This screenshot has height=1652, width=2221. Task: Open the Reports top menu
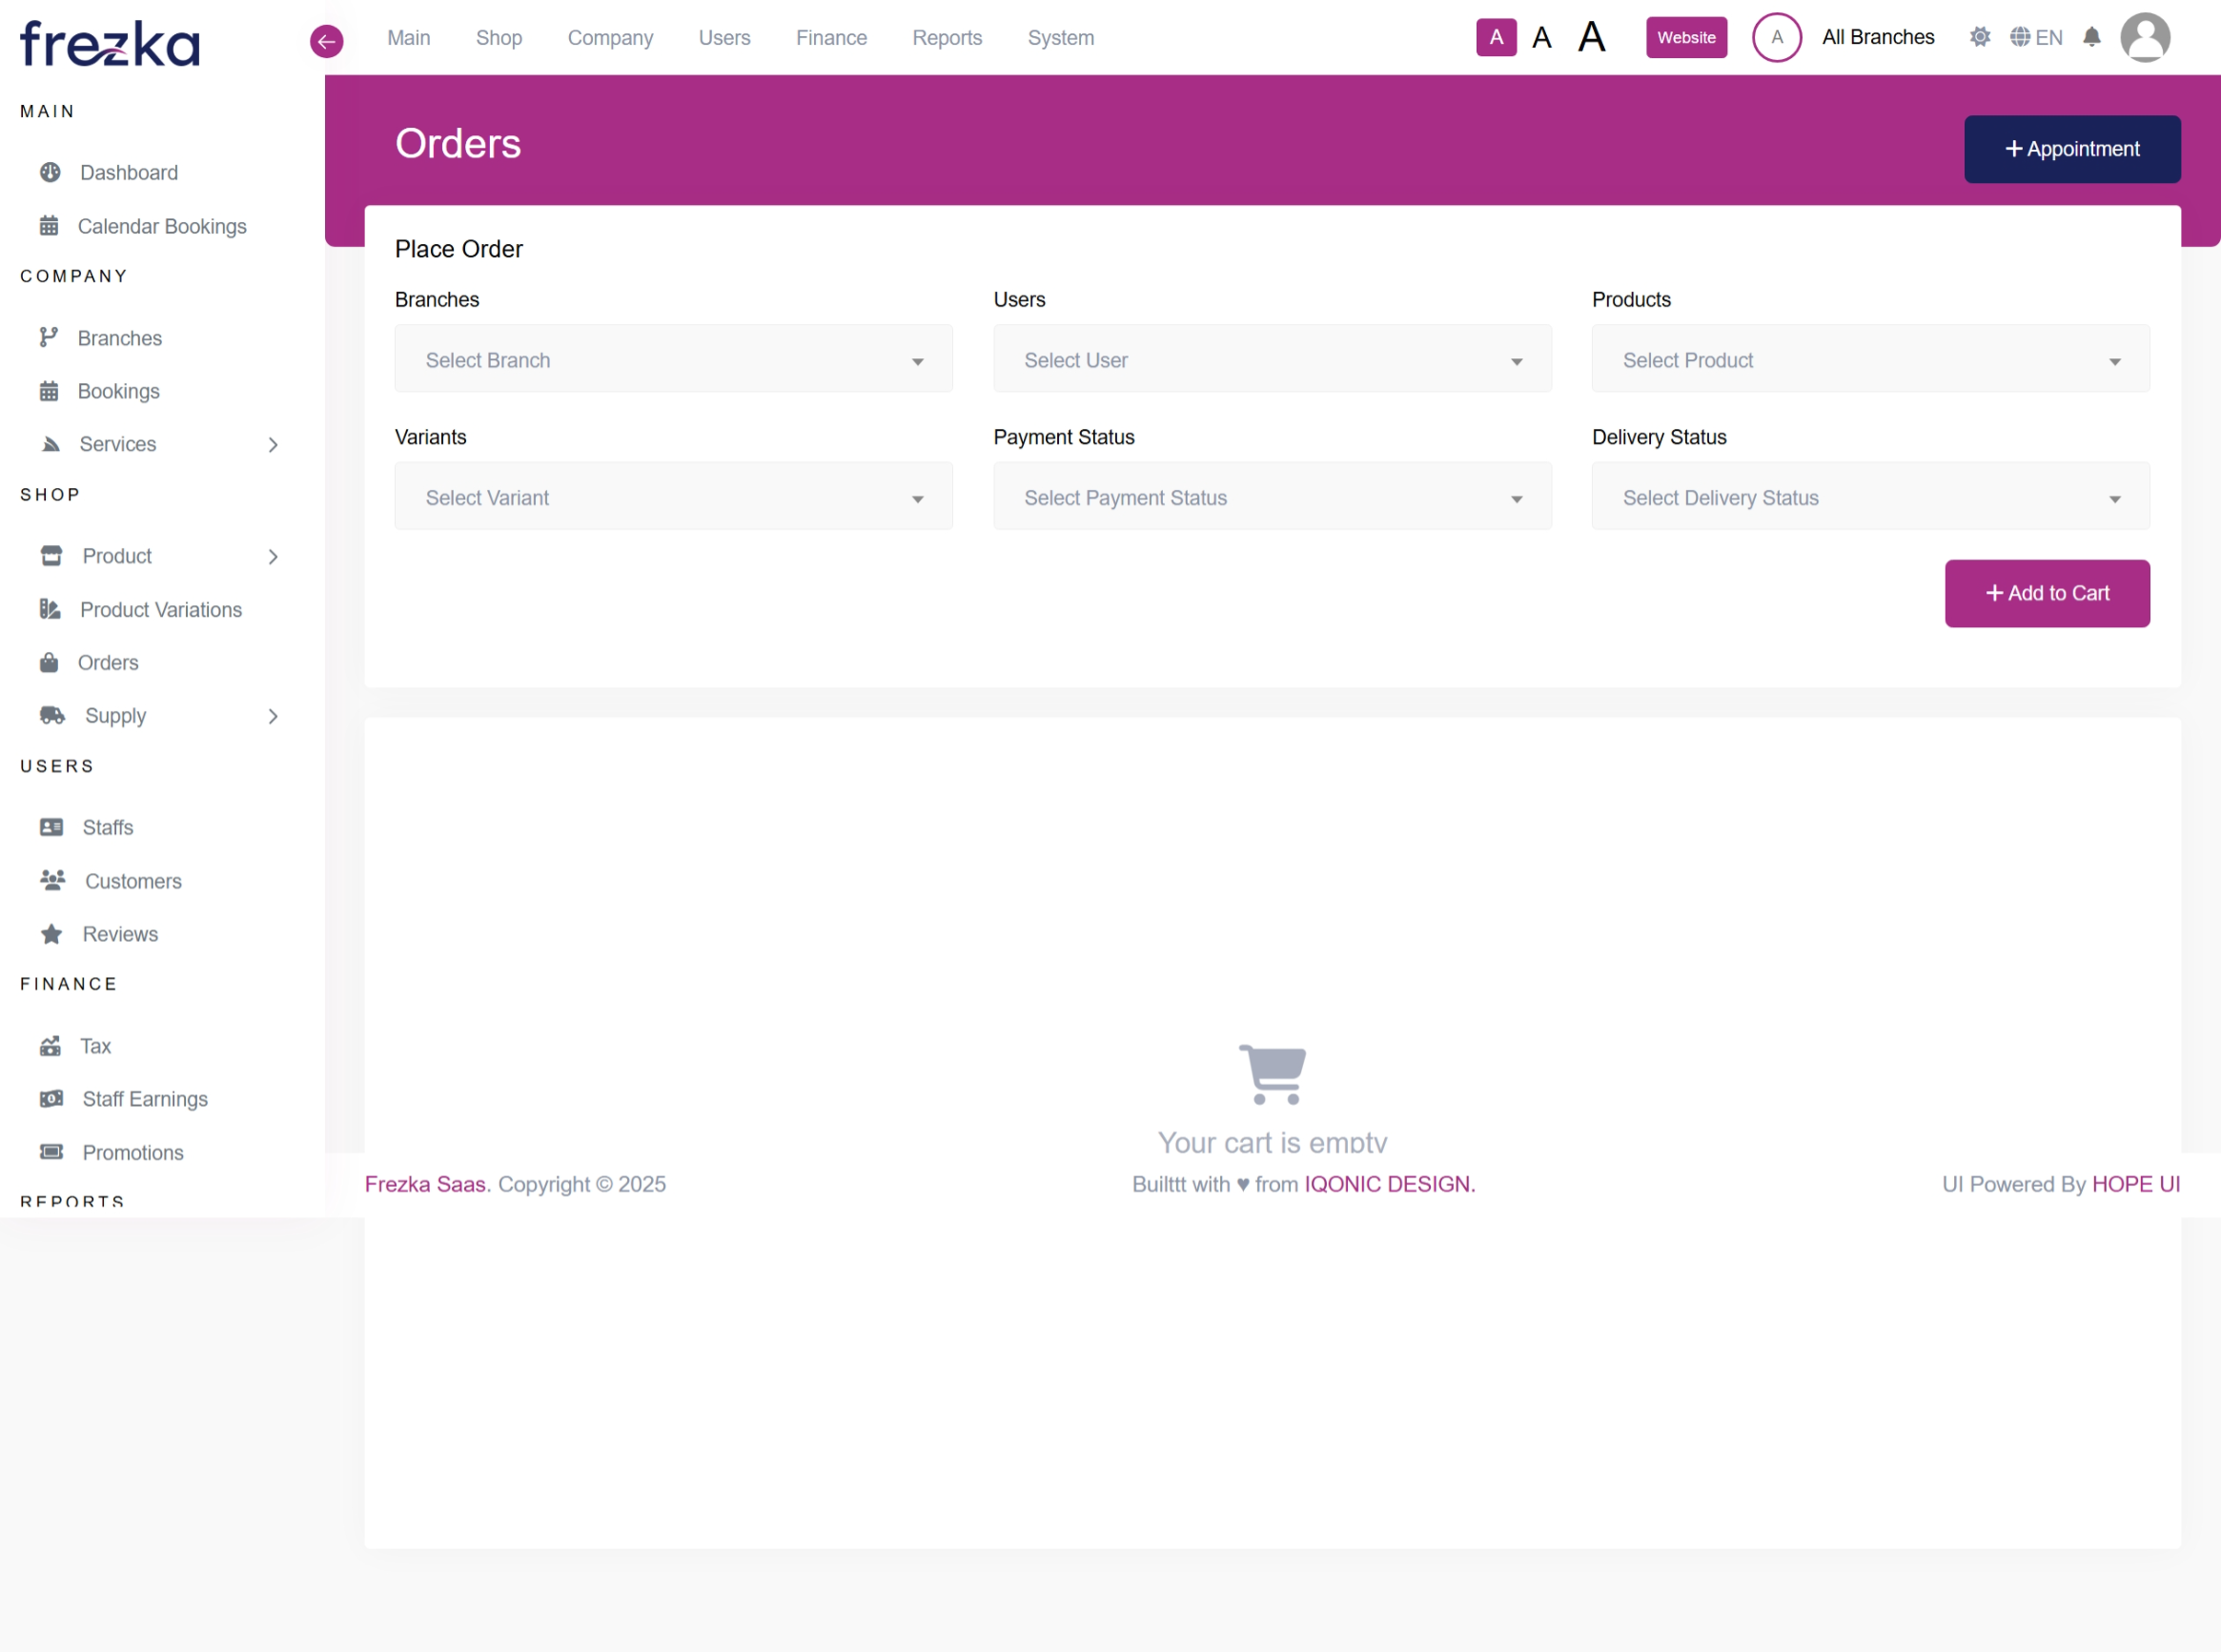pyautogui.click(x=946, y=37)
